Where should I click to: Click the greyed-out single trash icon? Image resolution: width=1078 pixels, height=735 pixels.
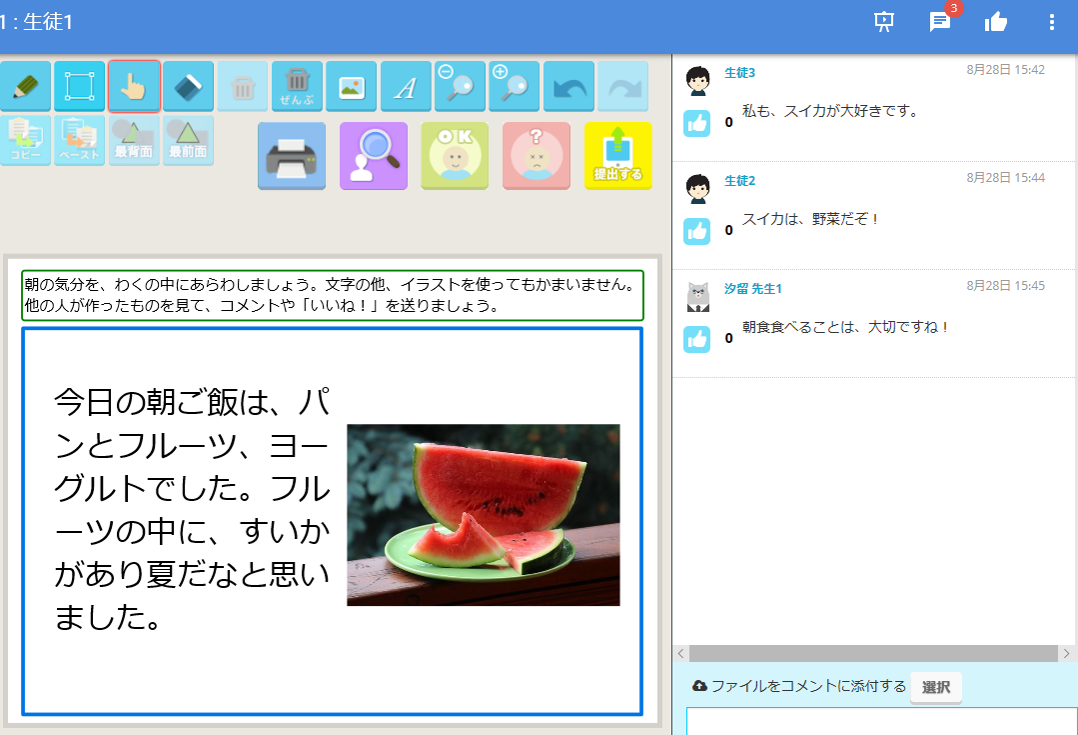[x=243, y=87]
